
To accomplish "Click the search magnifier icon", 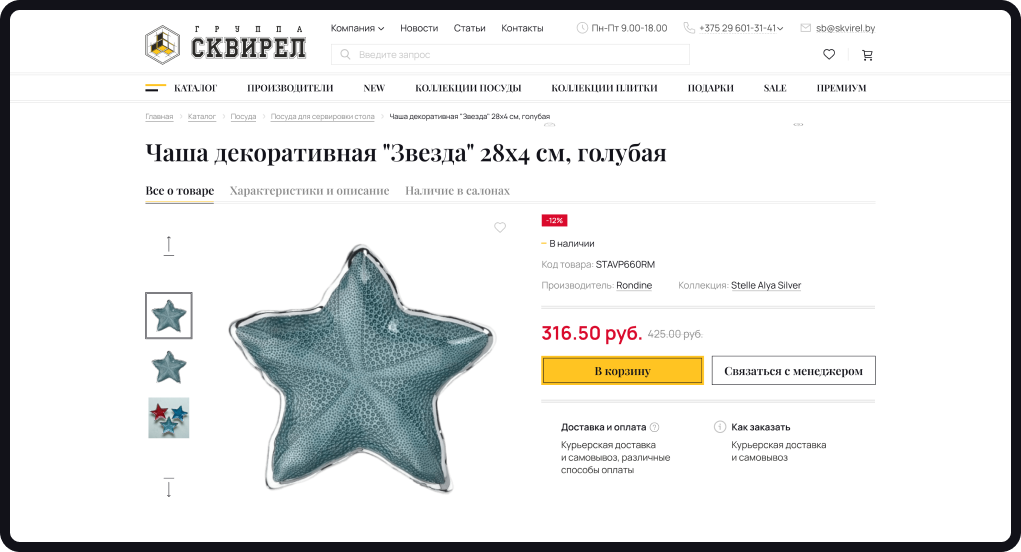I will (346, 55).
